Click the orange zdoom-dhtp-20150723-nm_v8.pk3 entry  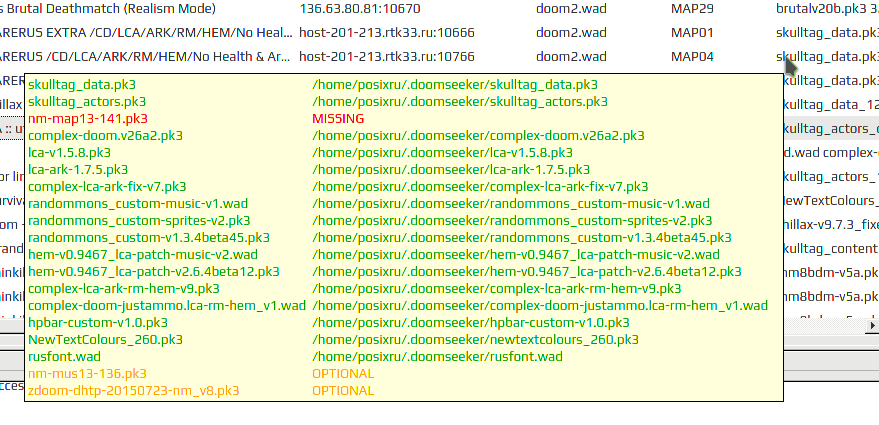[x=133, y=390]
